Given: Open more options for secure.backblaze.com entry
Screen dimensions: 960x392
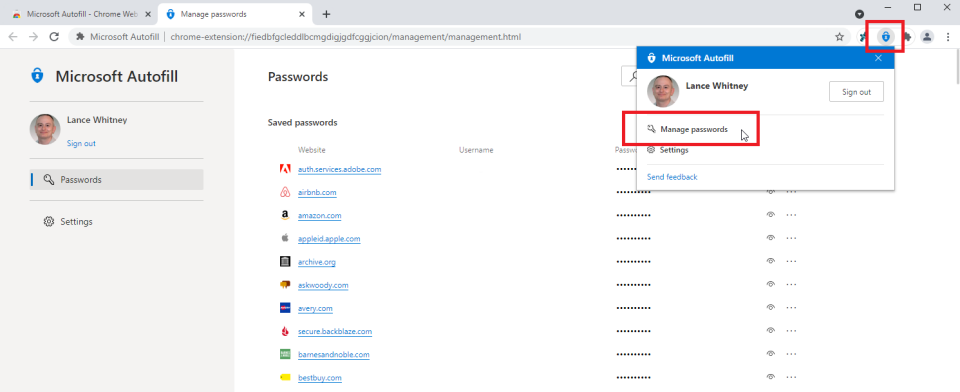Looking at the screenshot, I should click(791, 331).
